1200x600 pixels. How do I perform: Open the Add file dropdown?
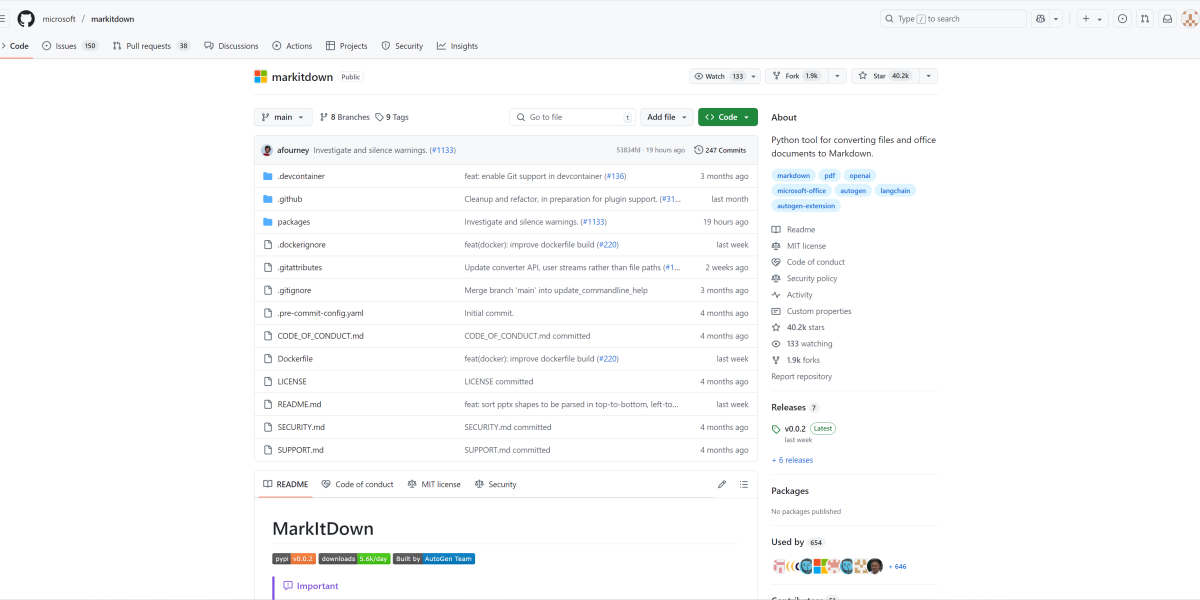pos(667,117)
